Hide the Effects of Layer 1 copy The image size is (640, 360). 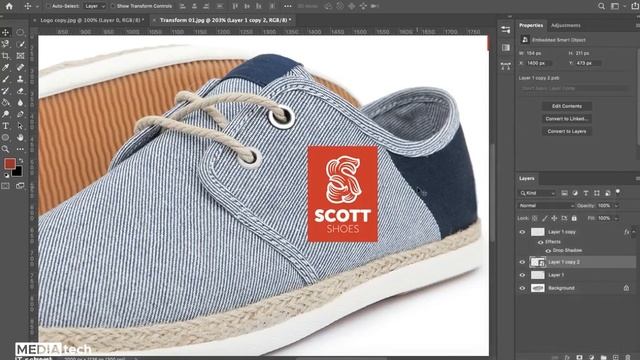click(x=540, y=242)
